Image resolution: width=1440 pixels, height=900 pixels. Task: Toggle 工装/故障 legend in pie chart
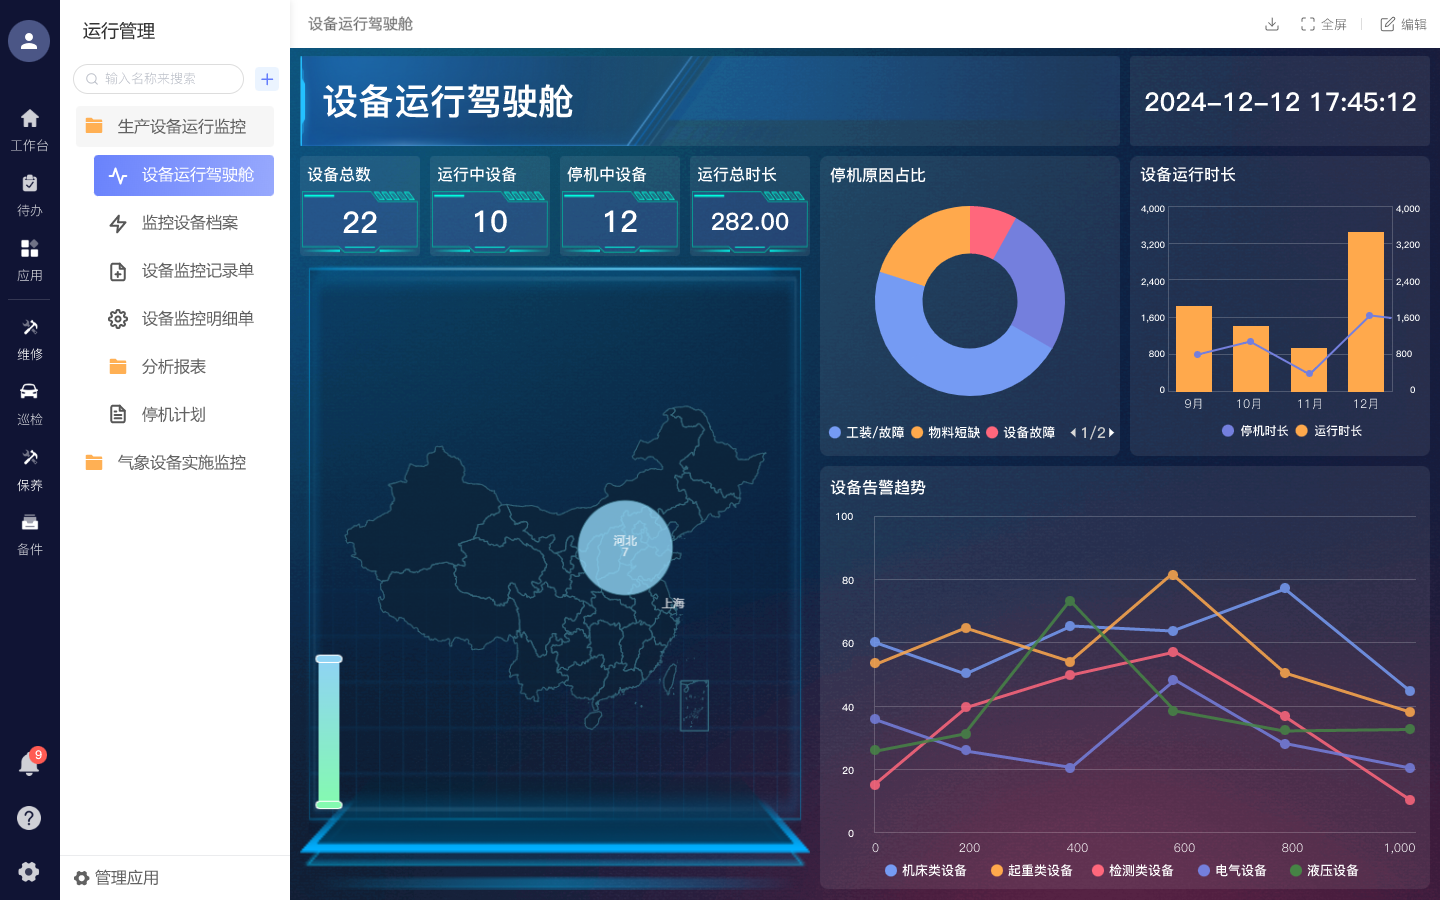(x=866, y=432)
